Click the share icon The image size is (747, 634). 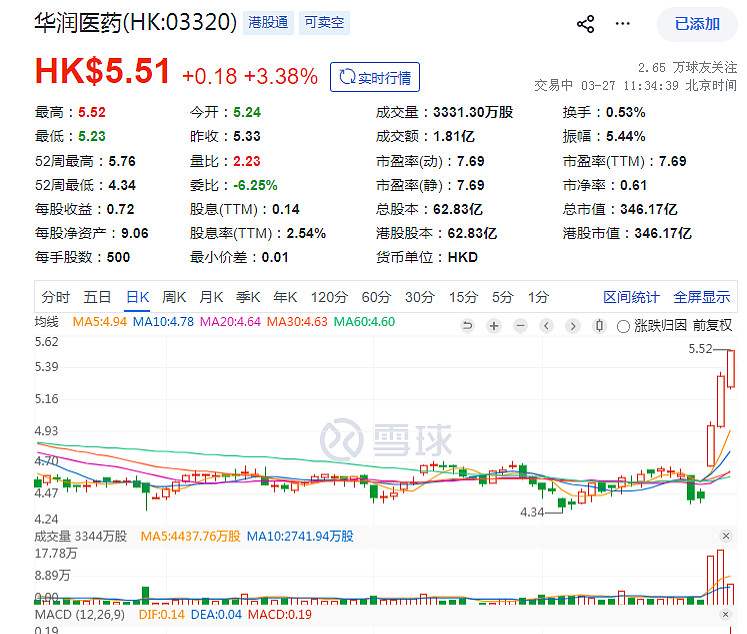(x=585, y=24)
